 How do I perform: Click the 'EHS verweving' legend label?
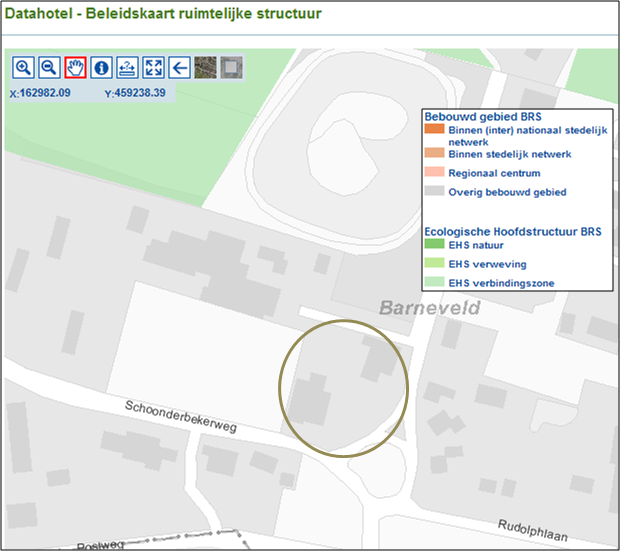488,264
